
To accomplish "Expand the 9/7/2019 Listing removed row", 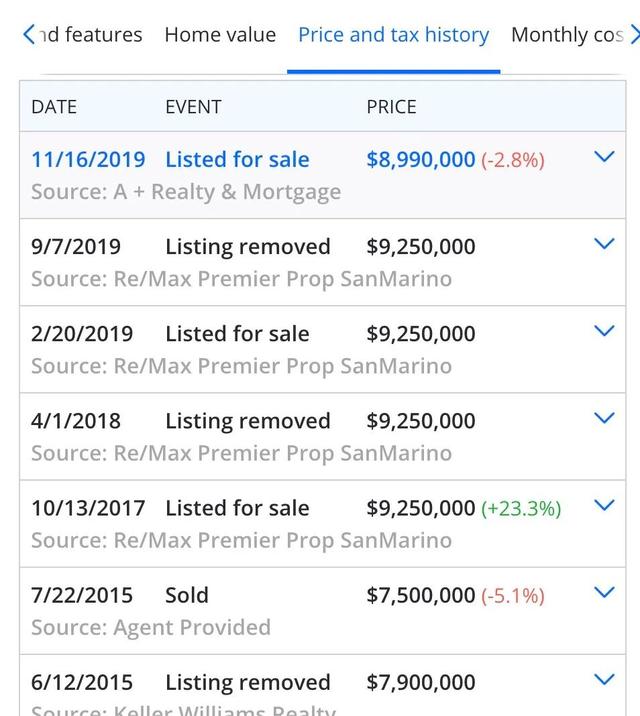I will click(604, 244).
